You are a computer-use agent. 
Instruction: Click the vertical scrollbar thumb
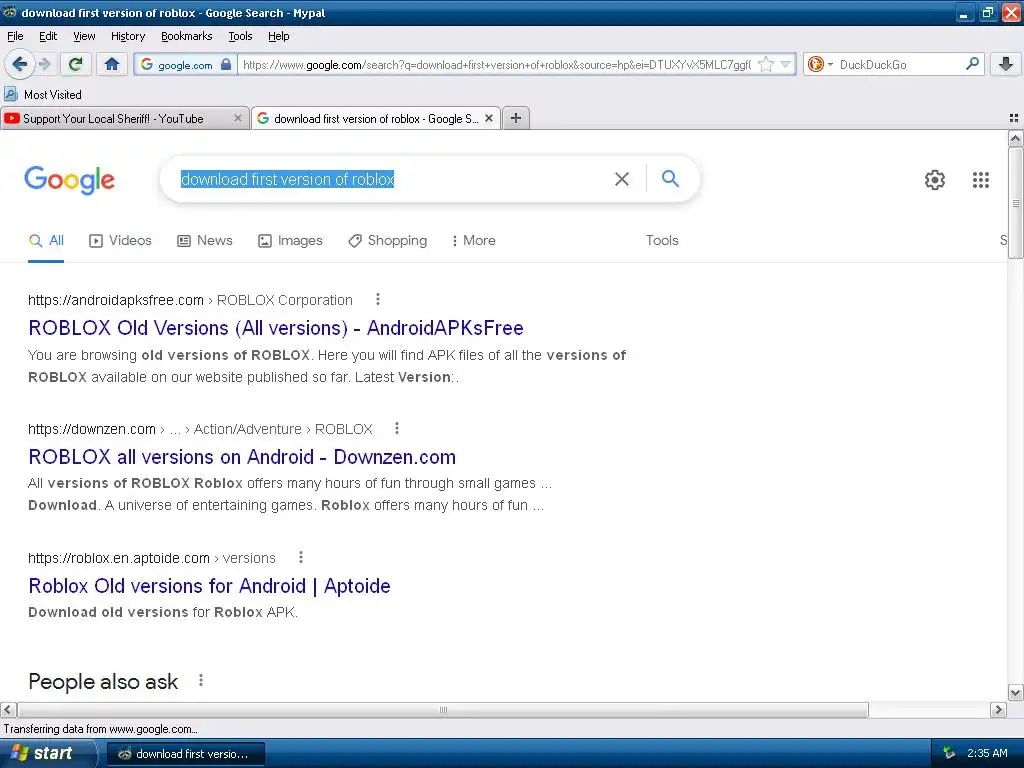pos(1015,203)
